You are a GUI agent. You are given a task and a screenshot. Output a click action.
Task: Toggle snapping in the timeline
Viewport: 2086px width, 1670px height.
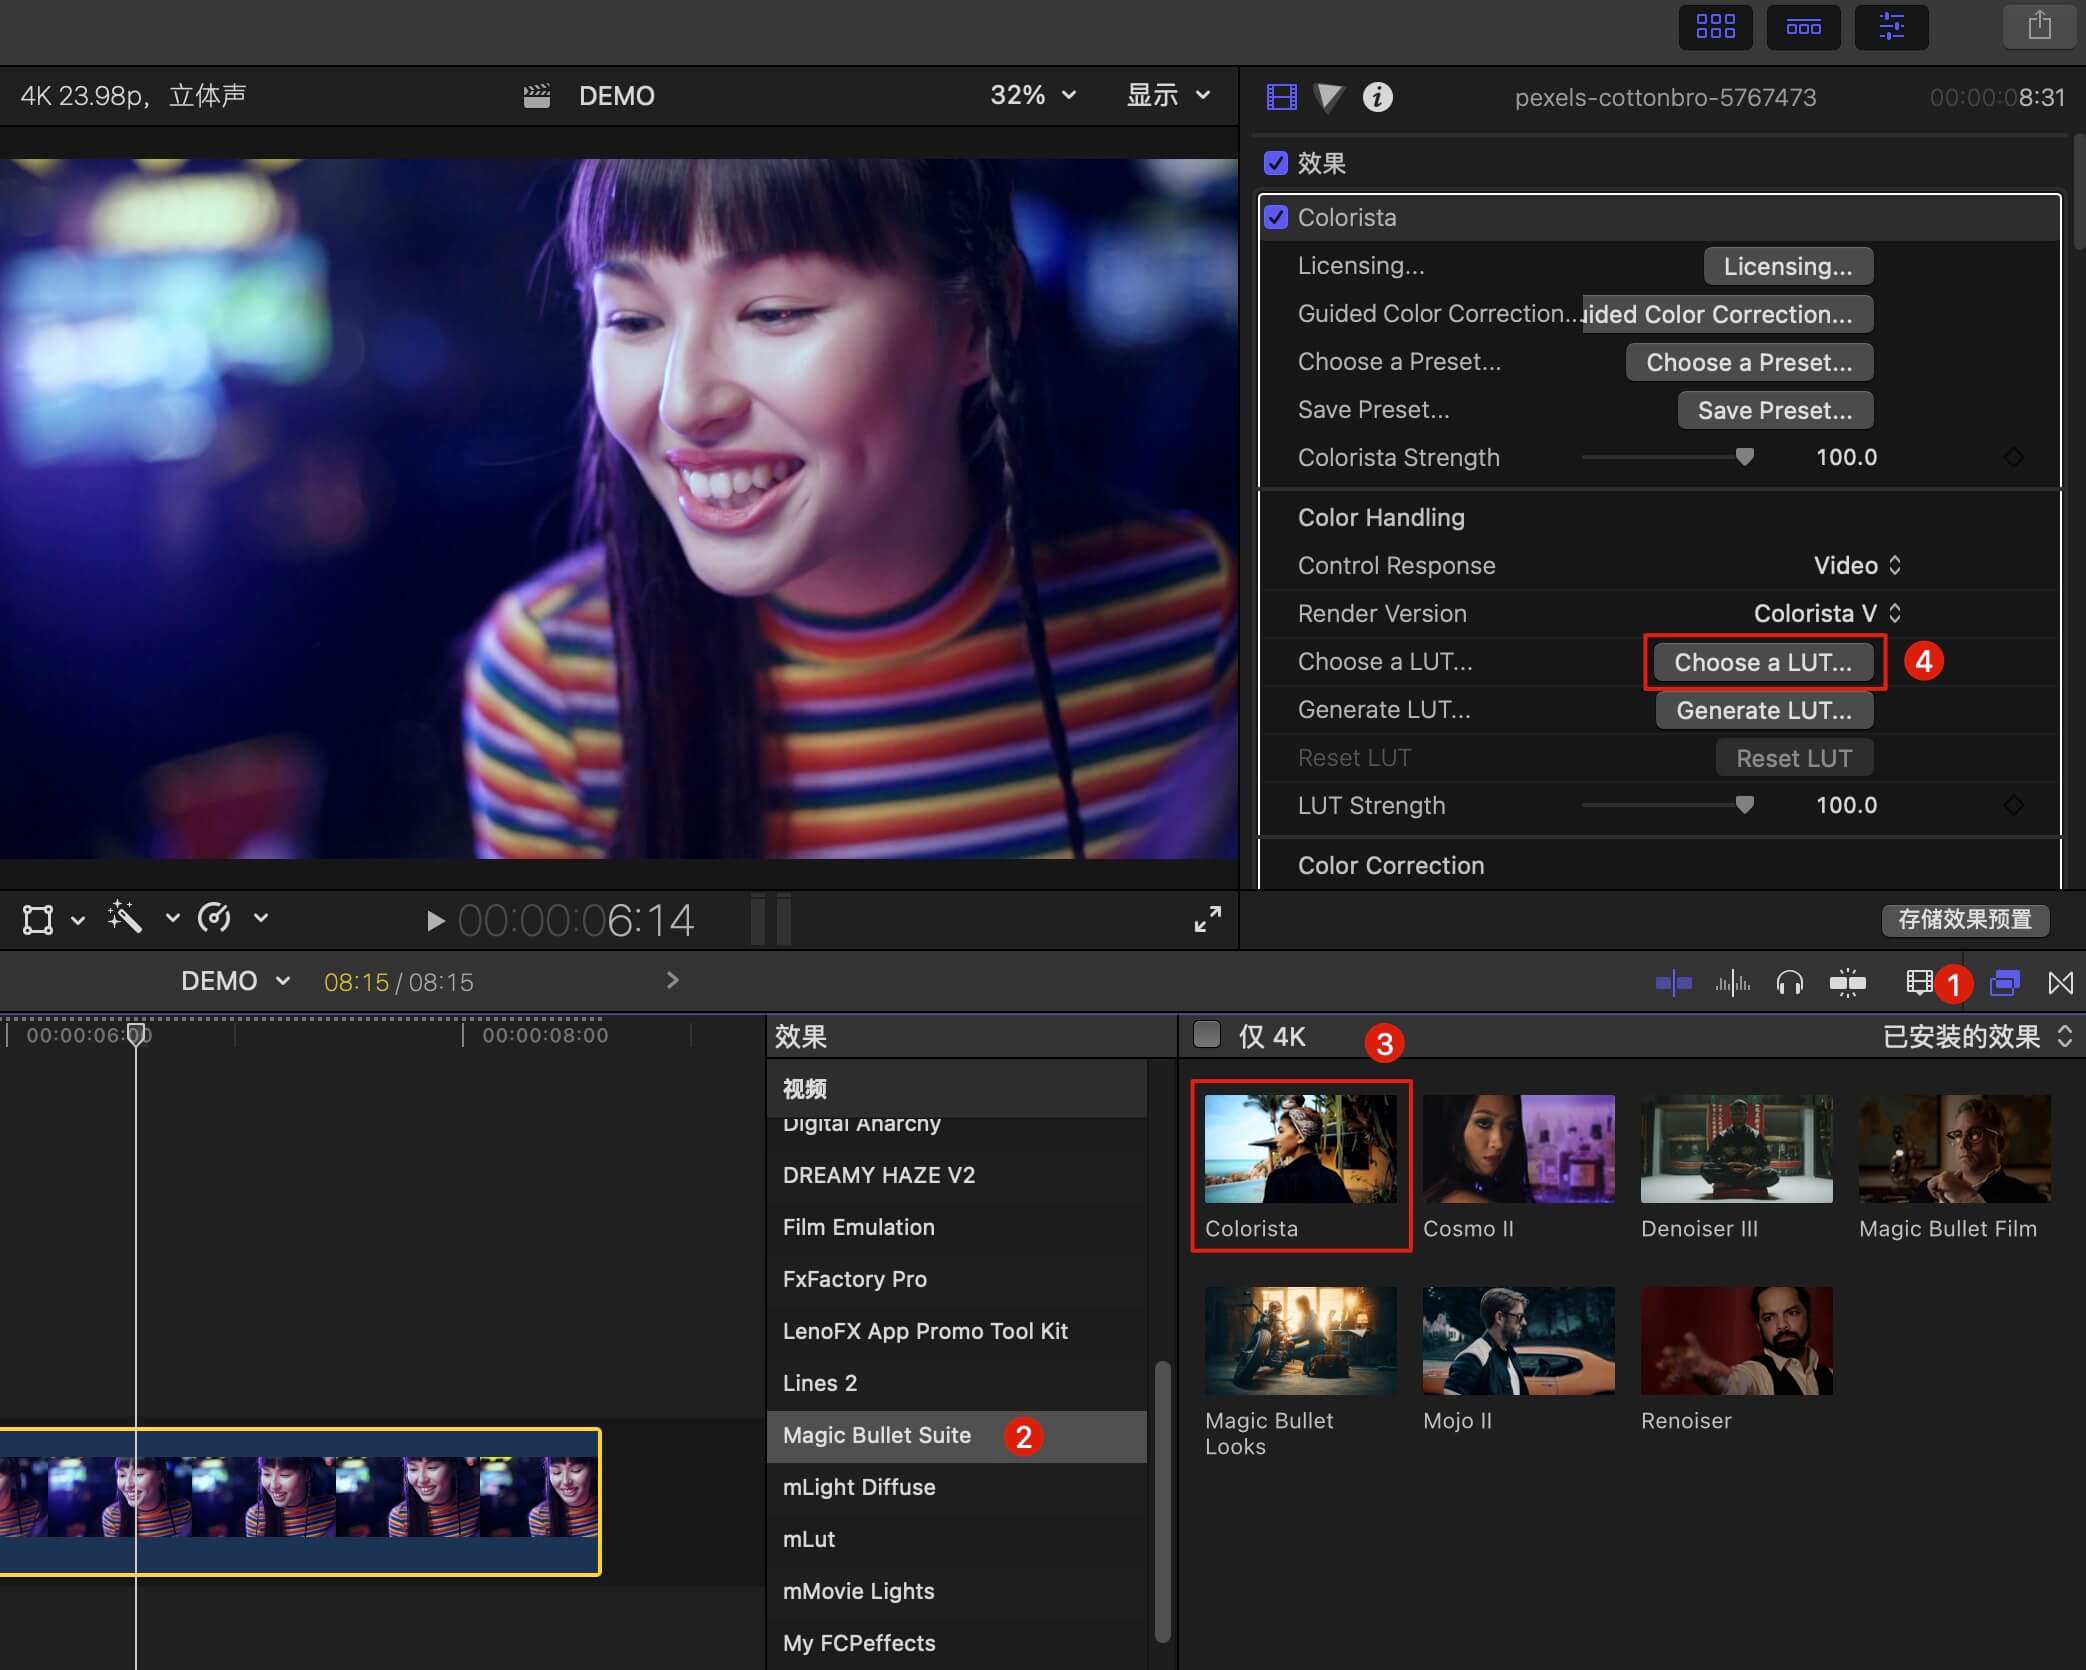[1847, 983]
